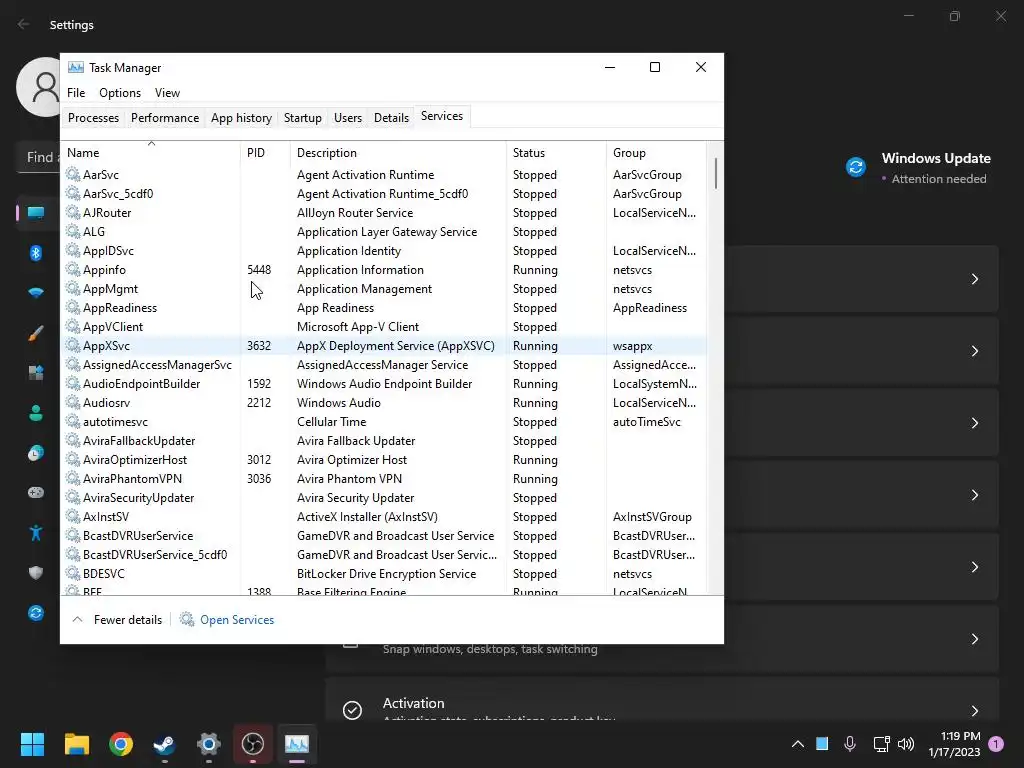Open the volume control in system tray
This screenshot has width=1024, height=768.
[906, 744]
